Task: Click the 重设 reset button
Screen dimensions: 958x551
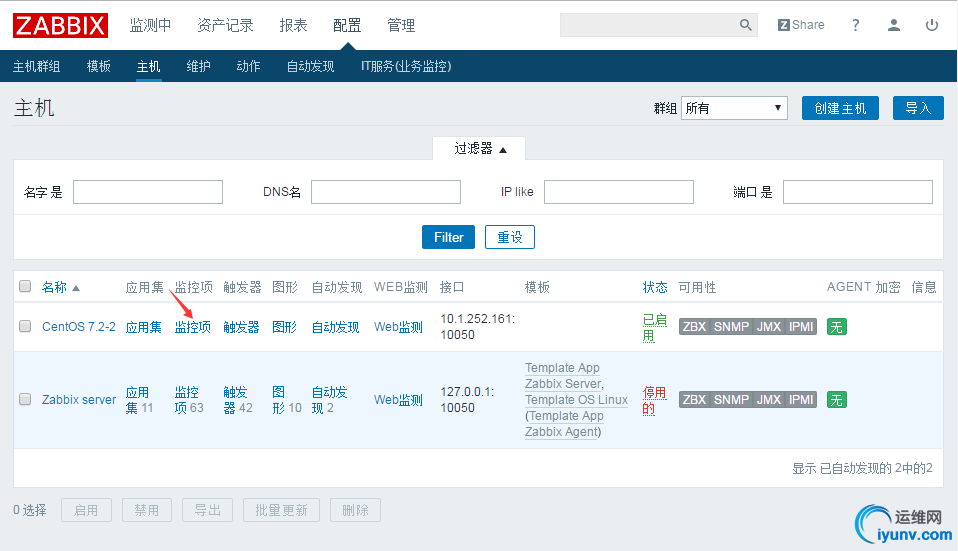Action: point(510,237)
